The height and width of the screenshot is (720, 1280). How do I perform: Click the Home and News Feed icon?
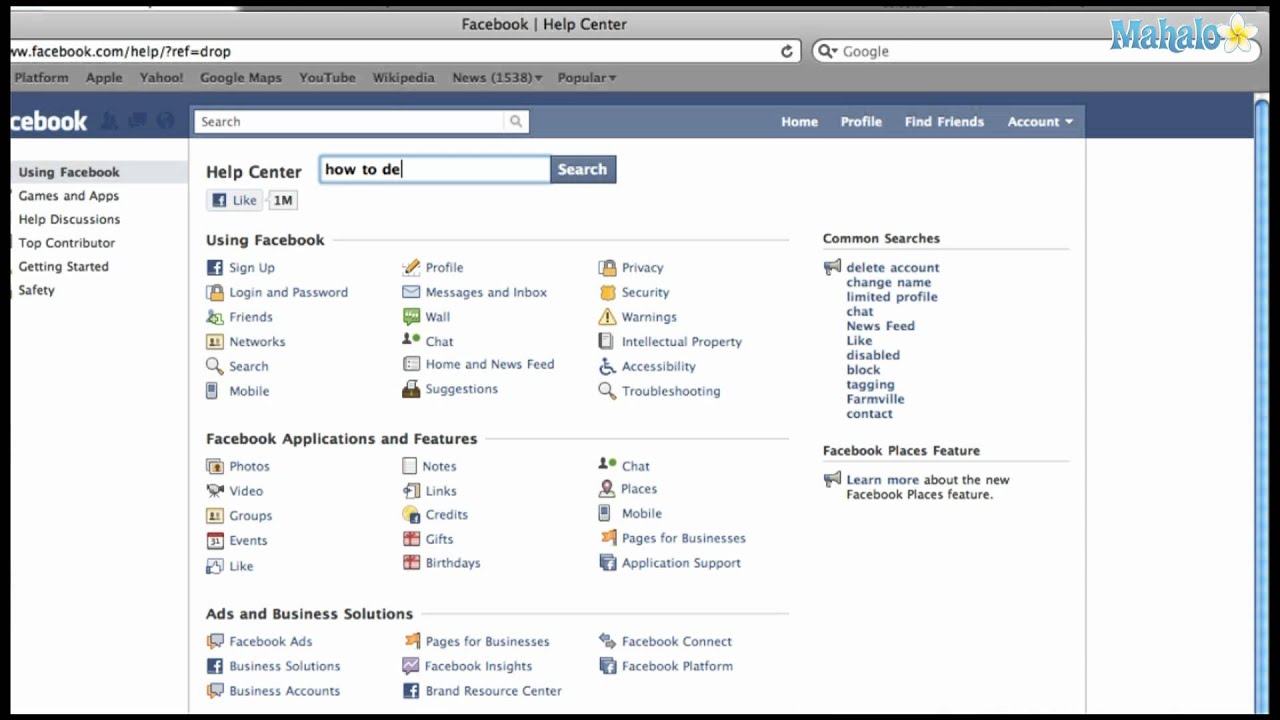pyautogui.click(x=411, y=364)
